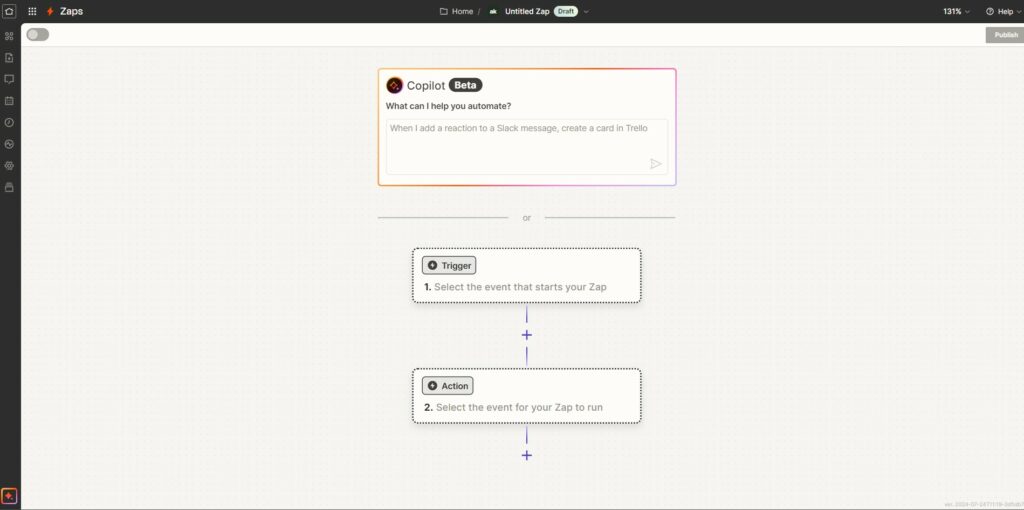Add a step between Trigger and Action
Viewport: 1024px width, 510px height.
coord(527,335)
